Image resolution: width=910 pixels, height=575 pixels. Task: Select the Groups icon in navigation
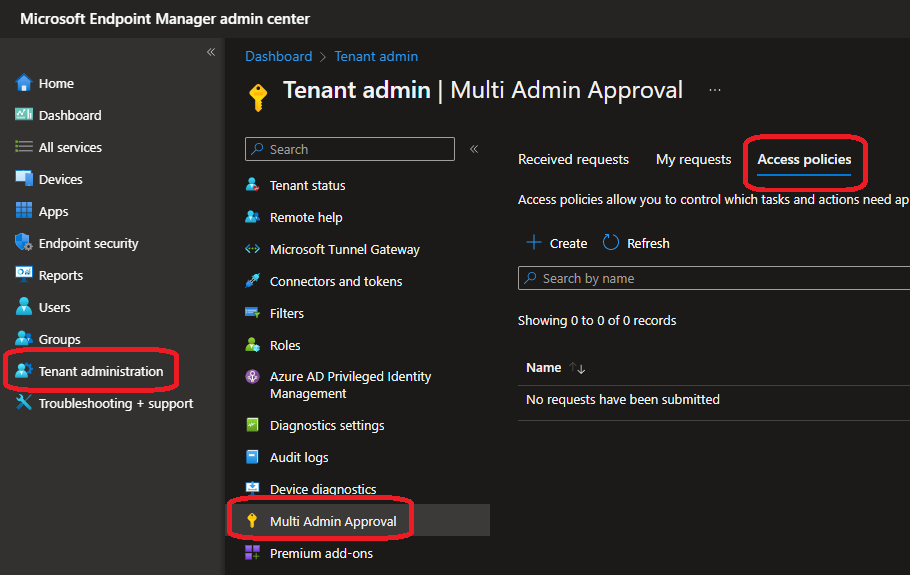tap(24, 339)
